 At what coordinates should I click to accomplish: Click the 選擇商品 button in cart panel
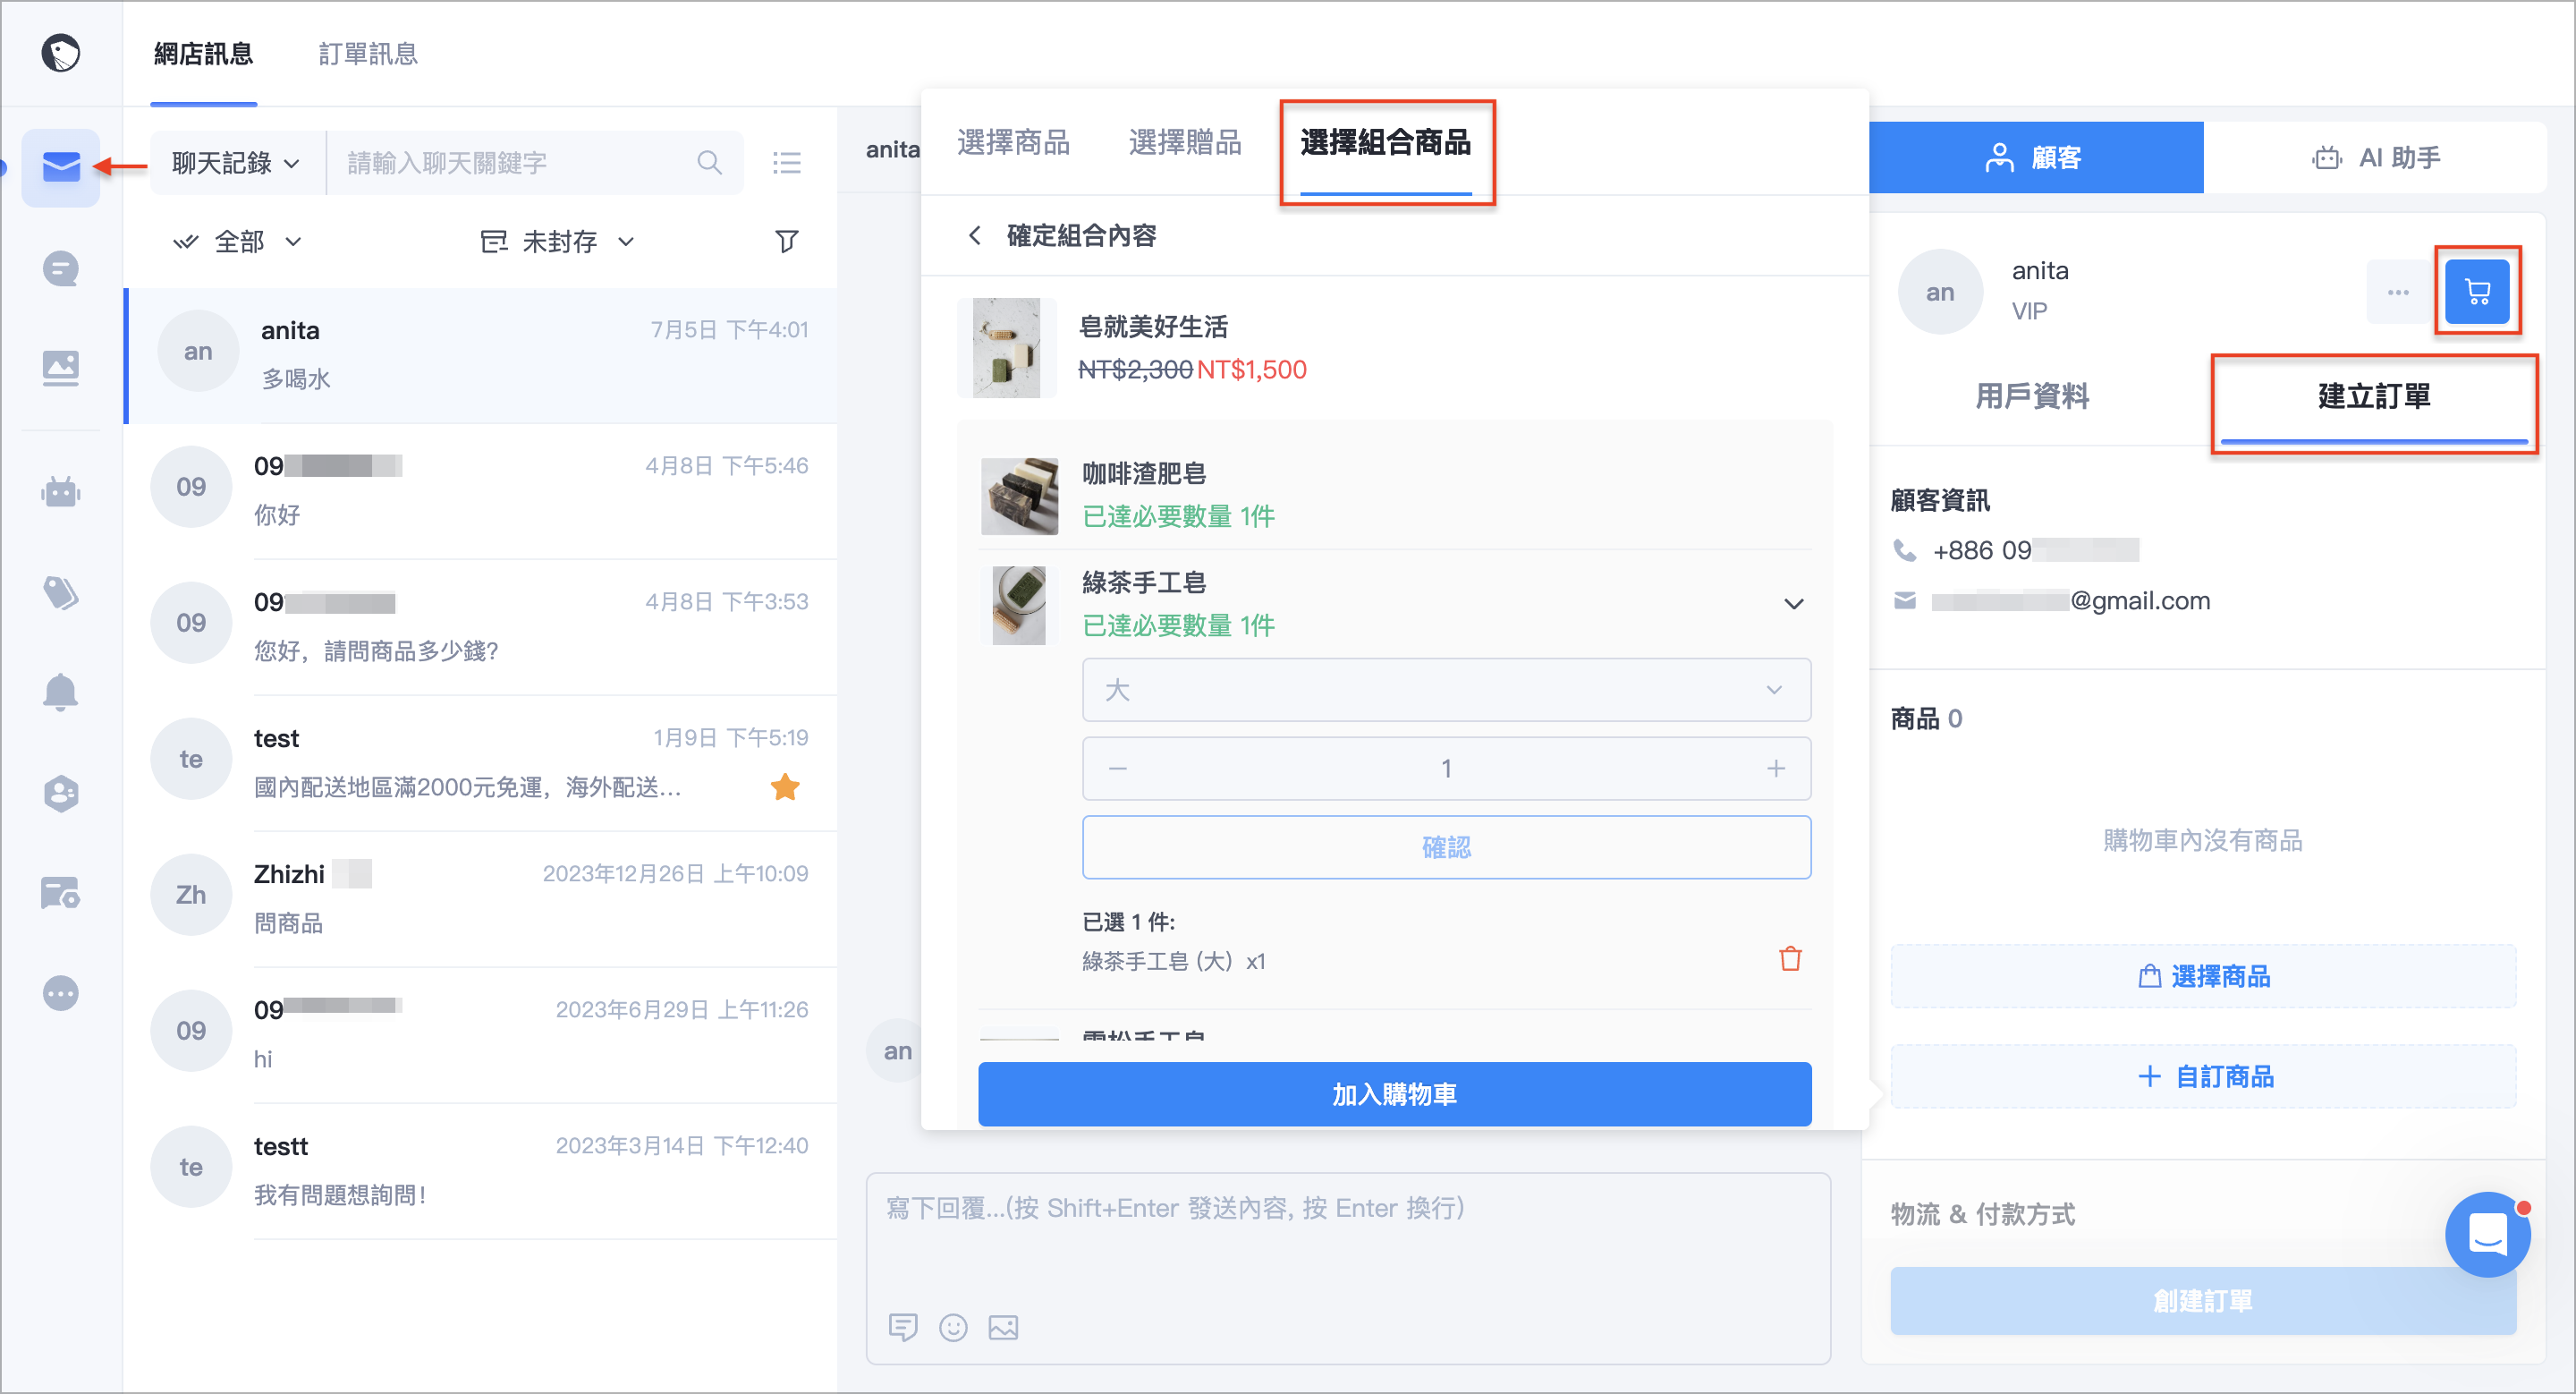tap(2203, 976)
